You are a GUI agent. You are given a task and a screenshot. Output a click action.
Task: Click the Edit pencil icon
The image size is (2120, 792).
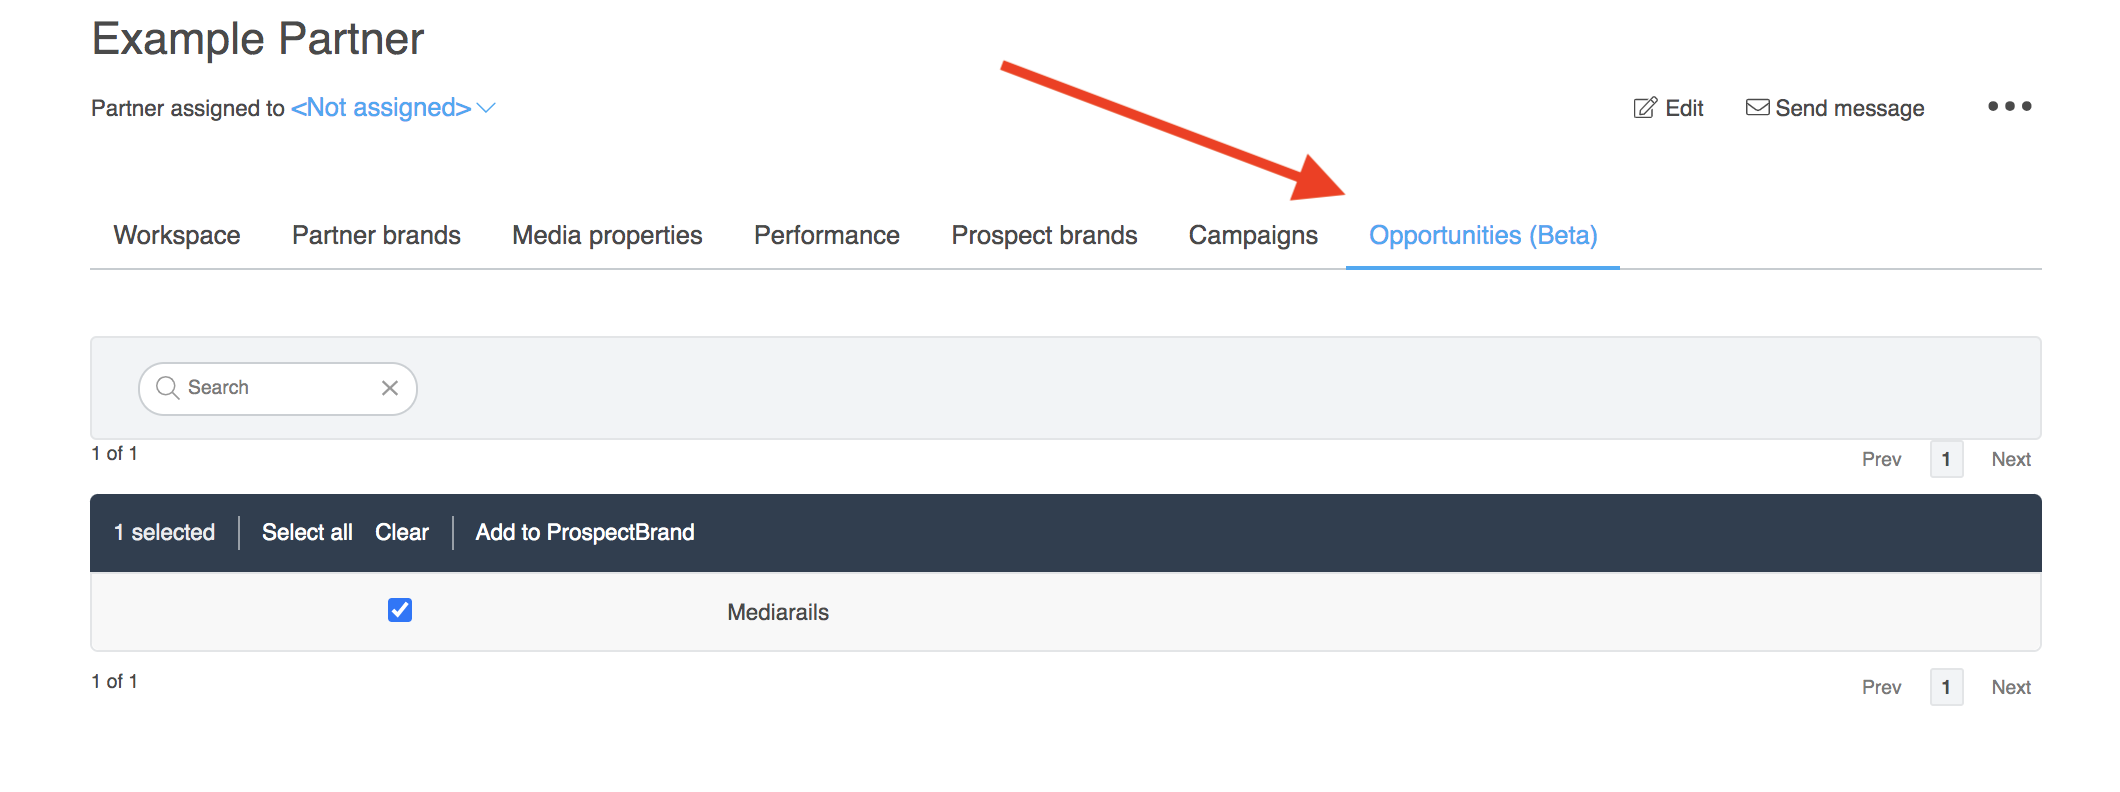[1645, 108]
